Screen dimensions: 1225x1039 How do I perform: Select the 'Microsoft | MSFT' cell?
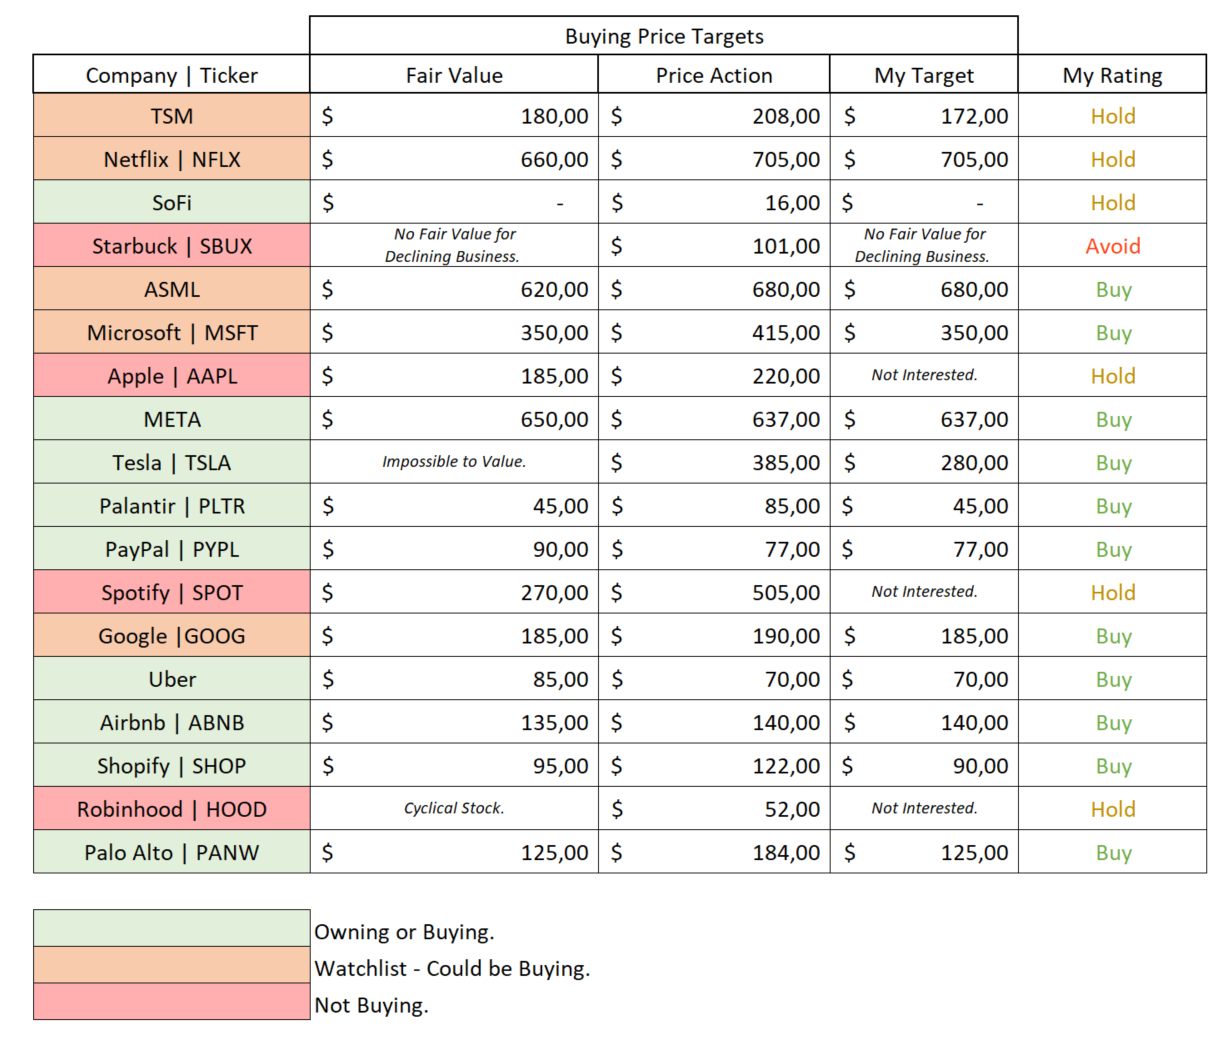(172, 332)
